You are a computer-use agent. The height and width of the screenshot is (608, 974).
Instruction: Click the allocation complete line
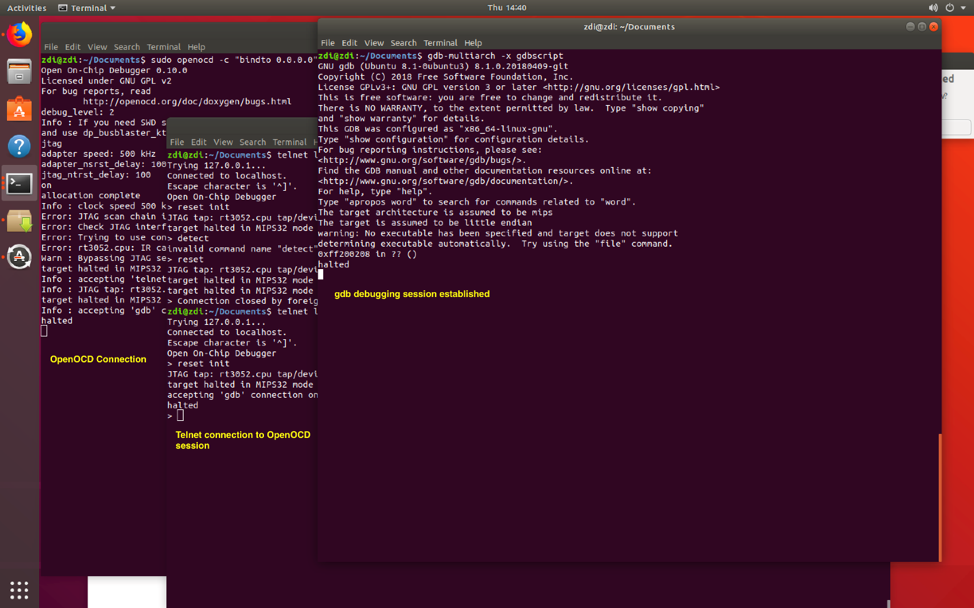[x=91, y=196]
